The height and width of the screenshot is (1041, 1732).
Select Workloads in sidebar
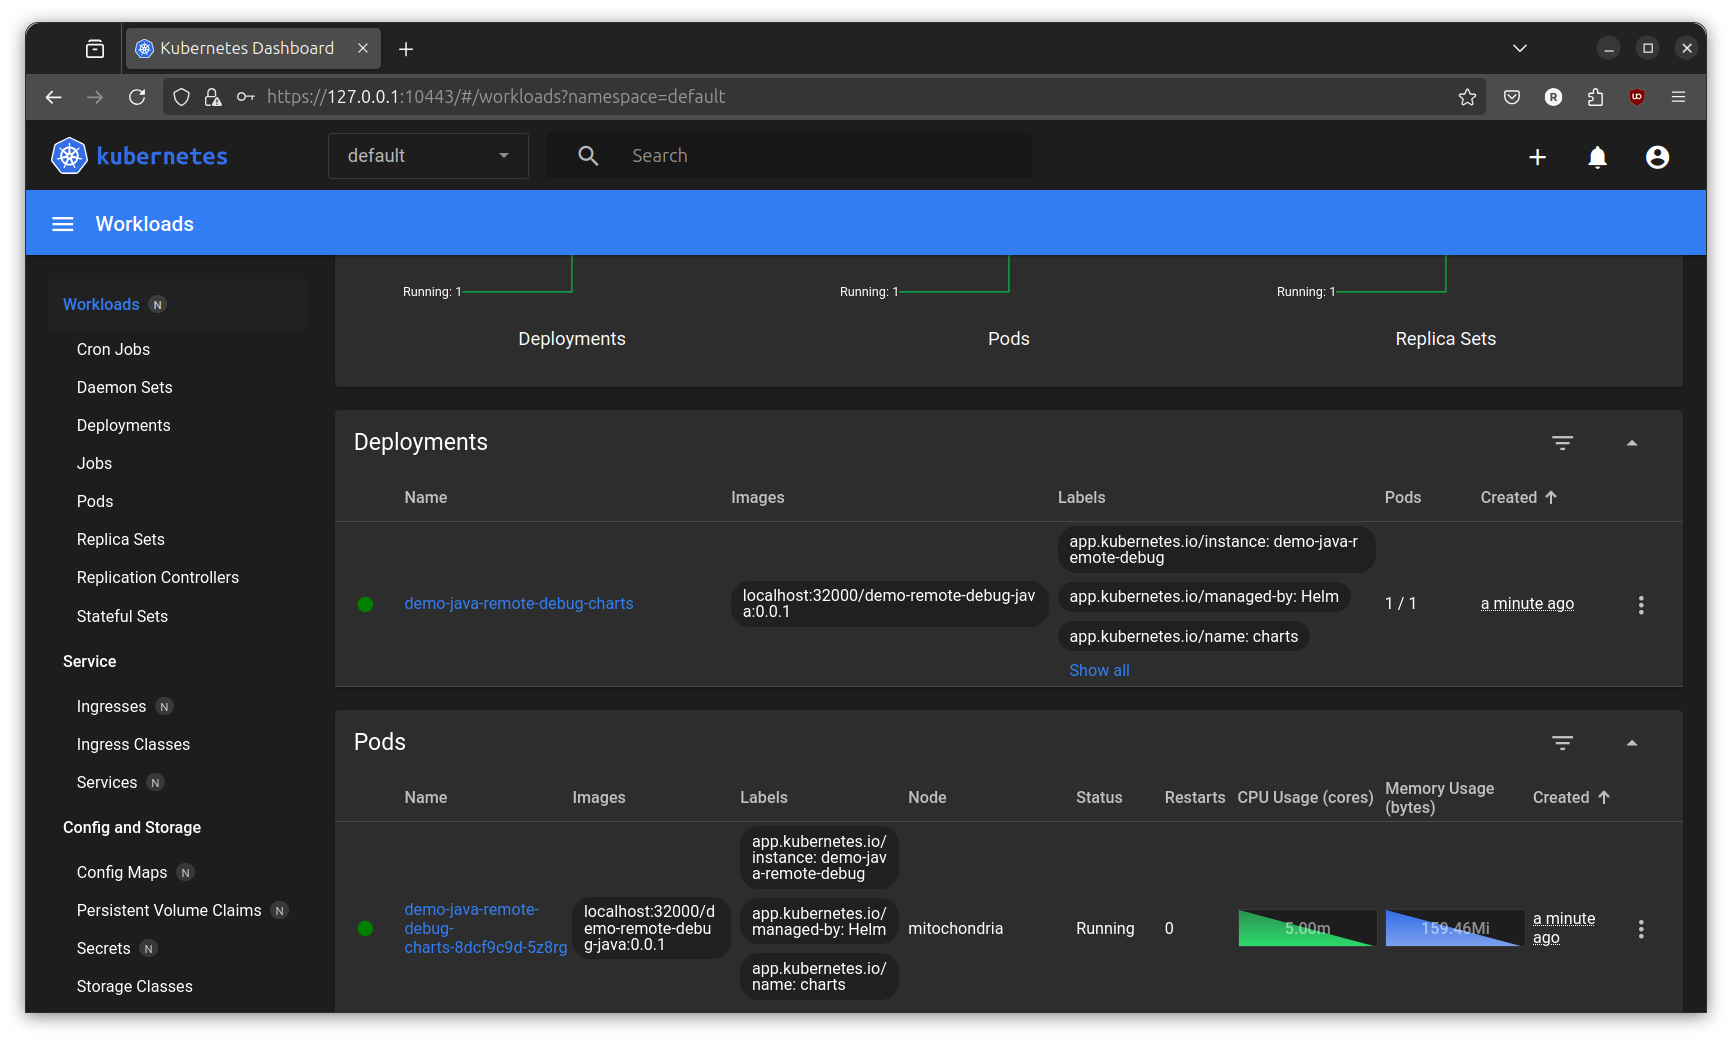coord(101,304)
